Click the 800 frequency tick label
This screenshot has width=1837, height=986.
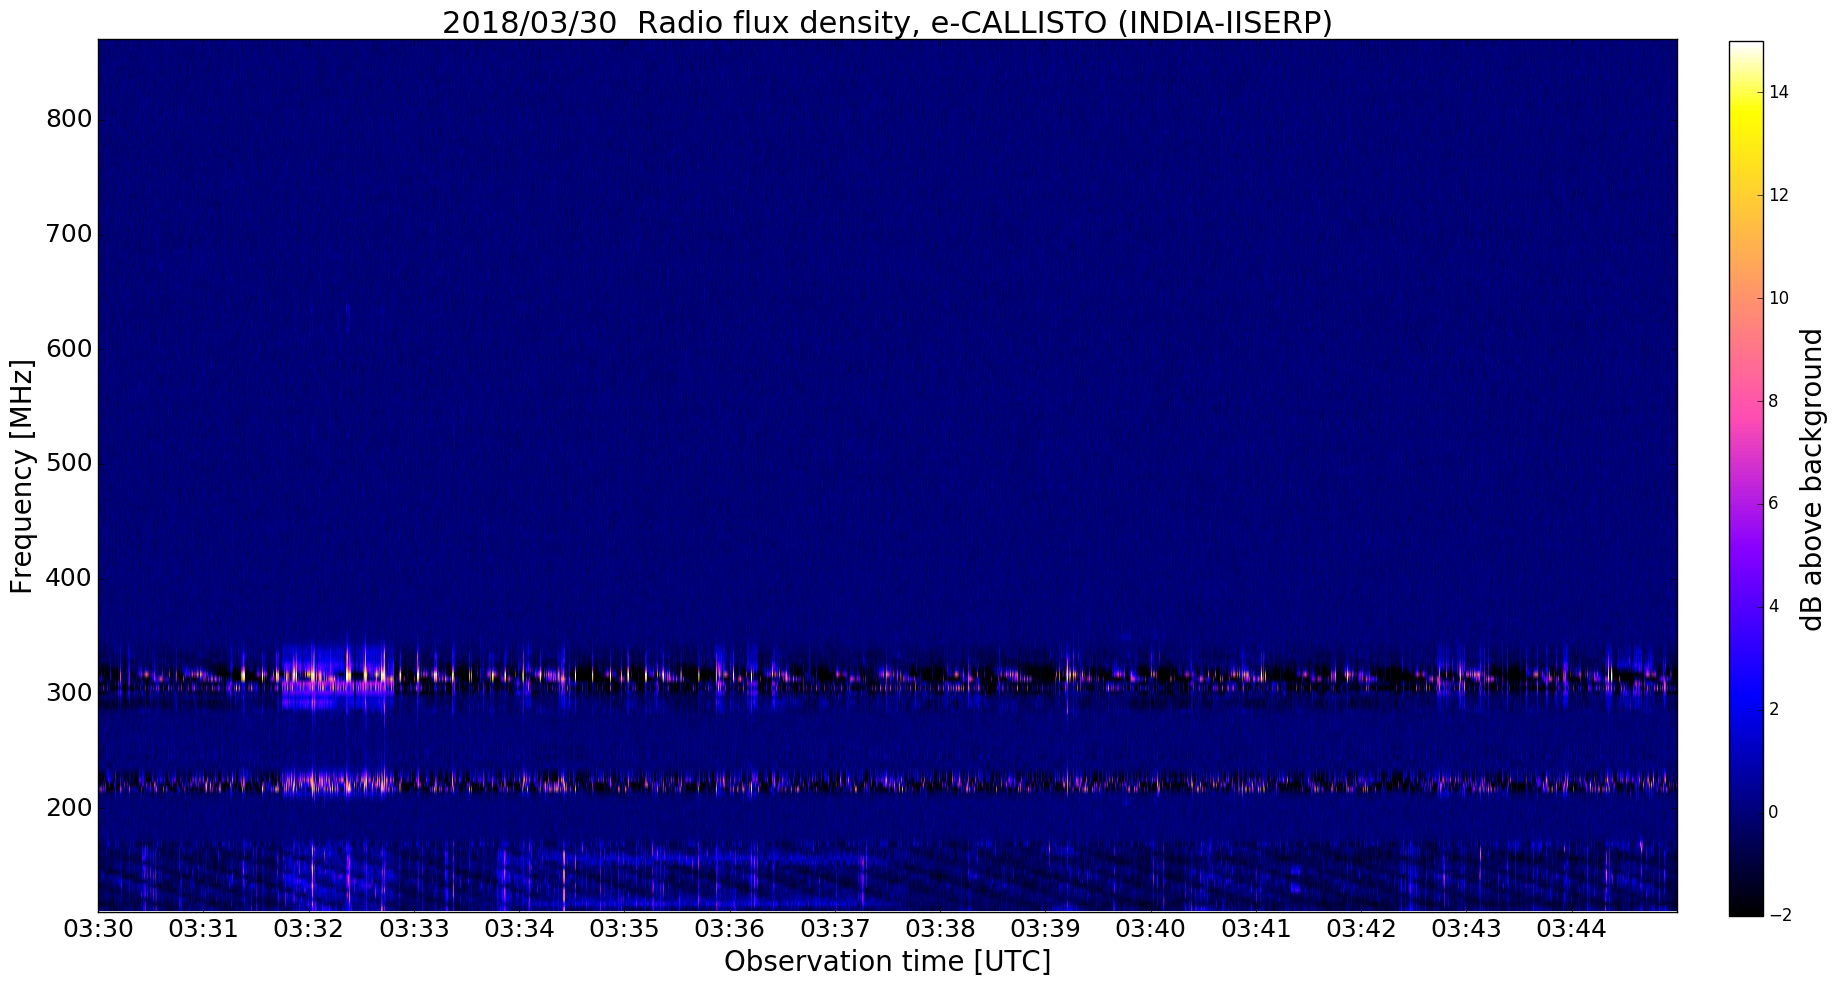pos(69,119)
